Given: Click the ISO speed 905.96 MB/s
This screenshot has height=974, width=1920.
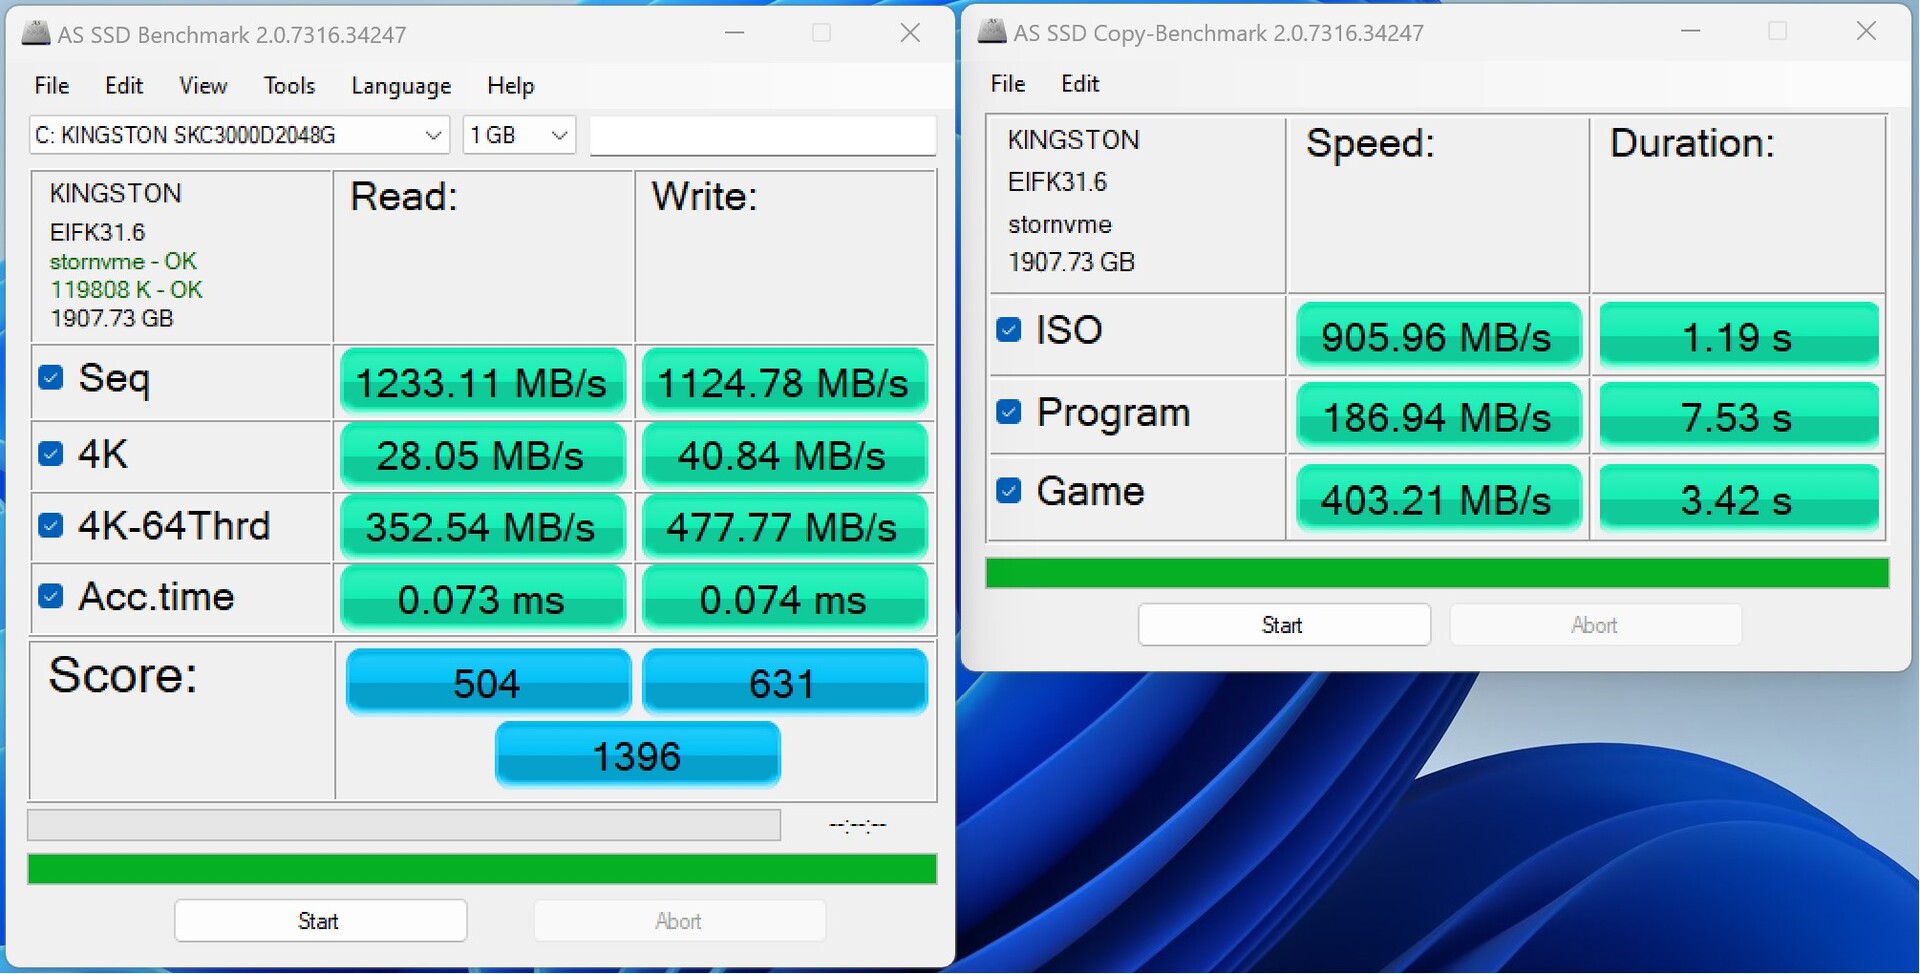Looking at the screenshot, I should 1438,336.
